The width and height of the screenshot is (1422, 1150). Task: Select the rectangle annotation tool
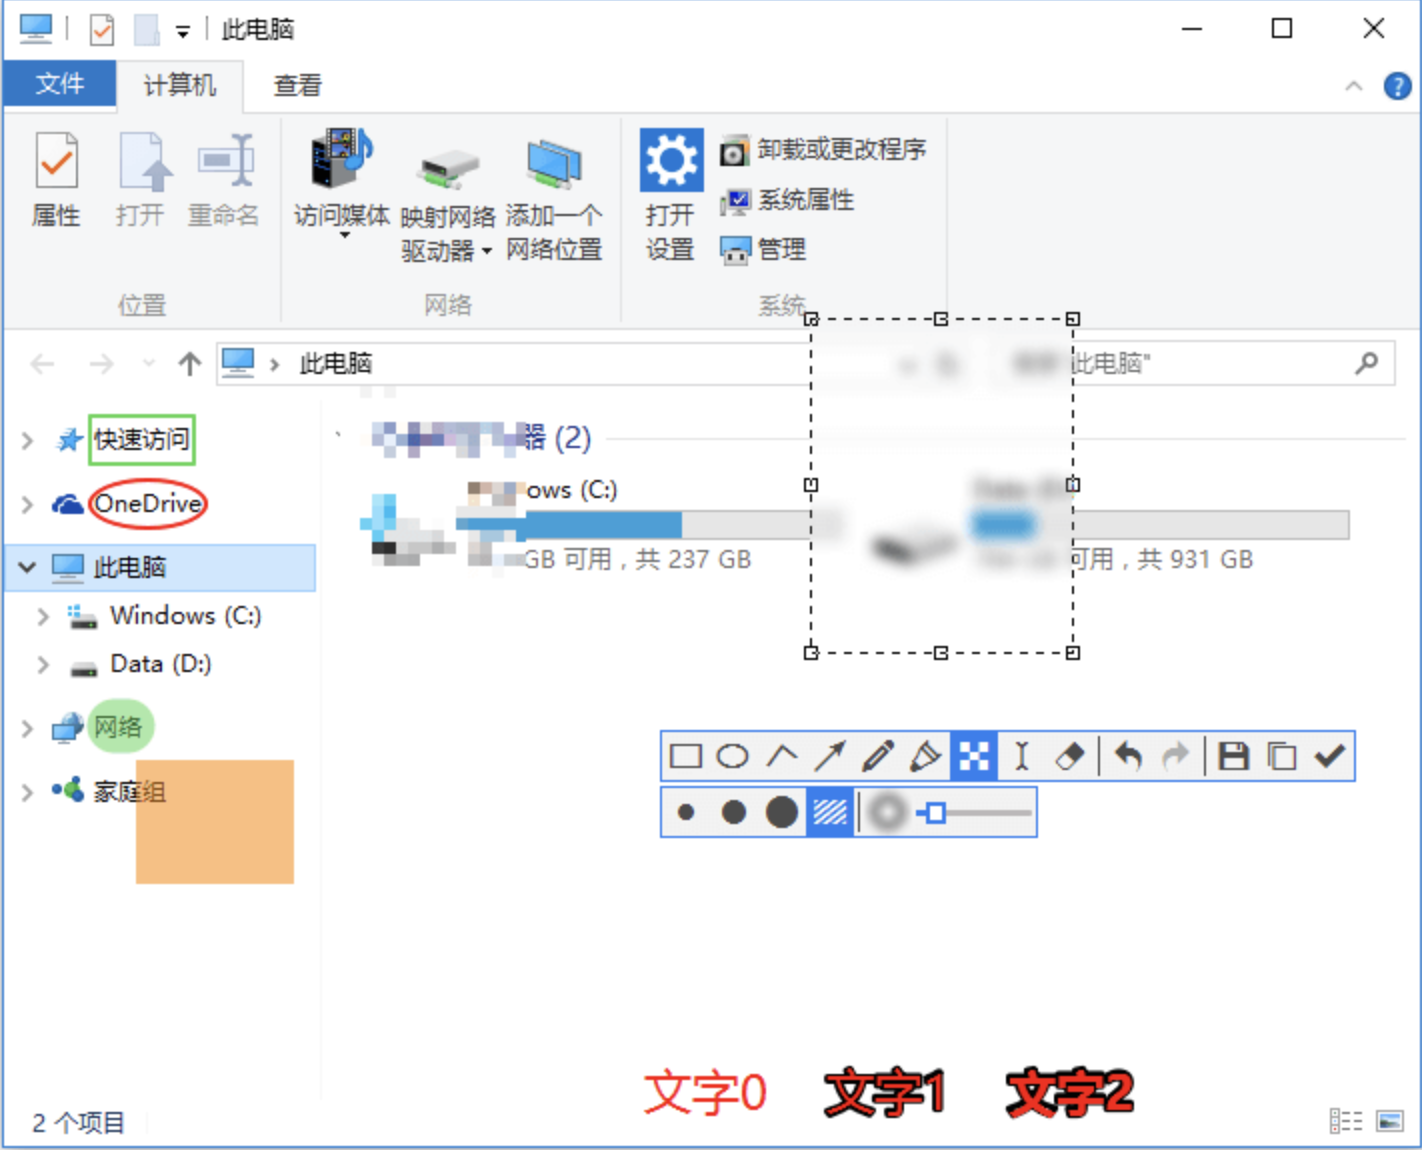tap(686, 756)
